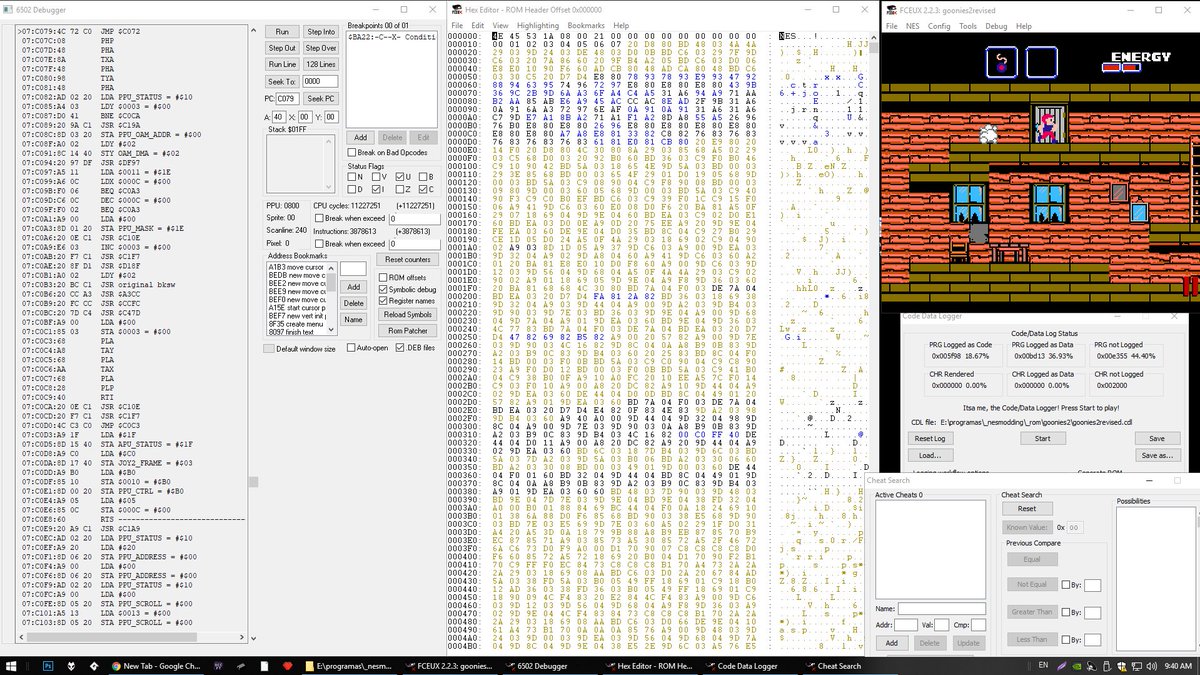Click the Run Line button

[x=283, y=64]
